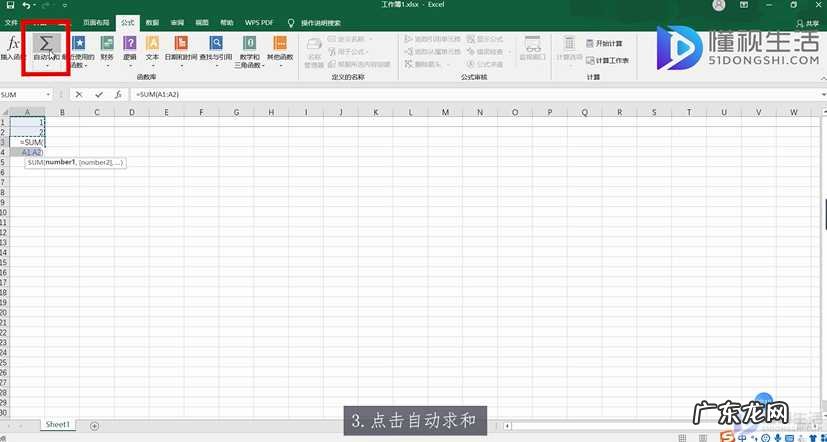Select the Sheet1 tab
This screenshot has height=442, width=827.
[x=58, y=425]
